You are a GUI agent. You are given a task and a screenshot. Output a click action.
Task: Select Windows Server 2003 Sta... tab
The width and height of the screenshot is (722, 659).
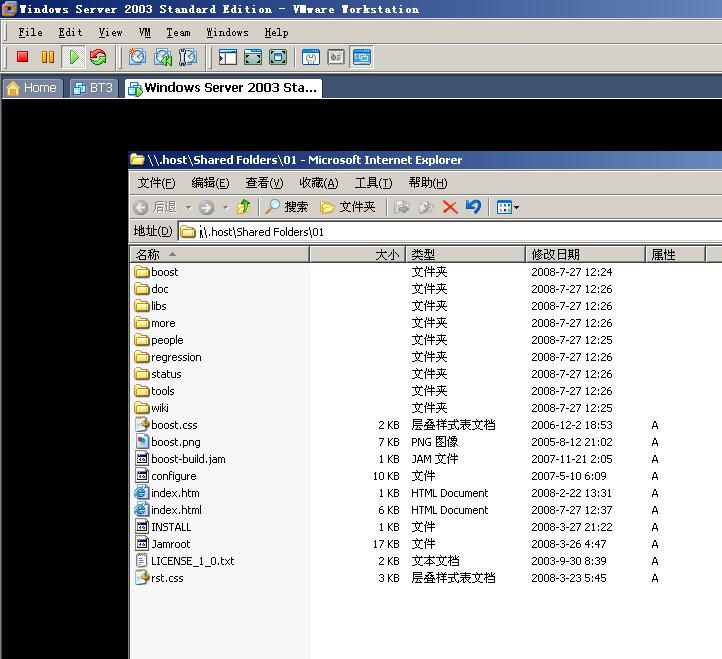[223, 88]
